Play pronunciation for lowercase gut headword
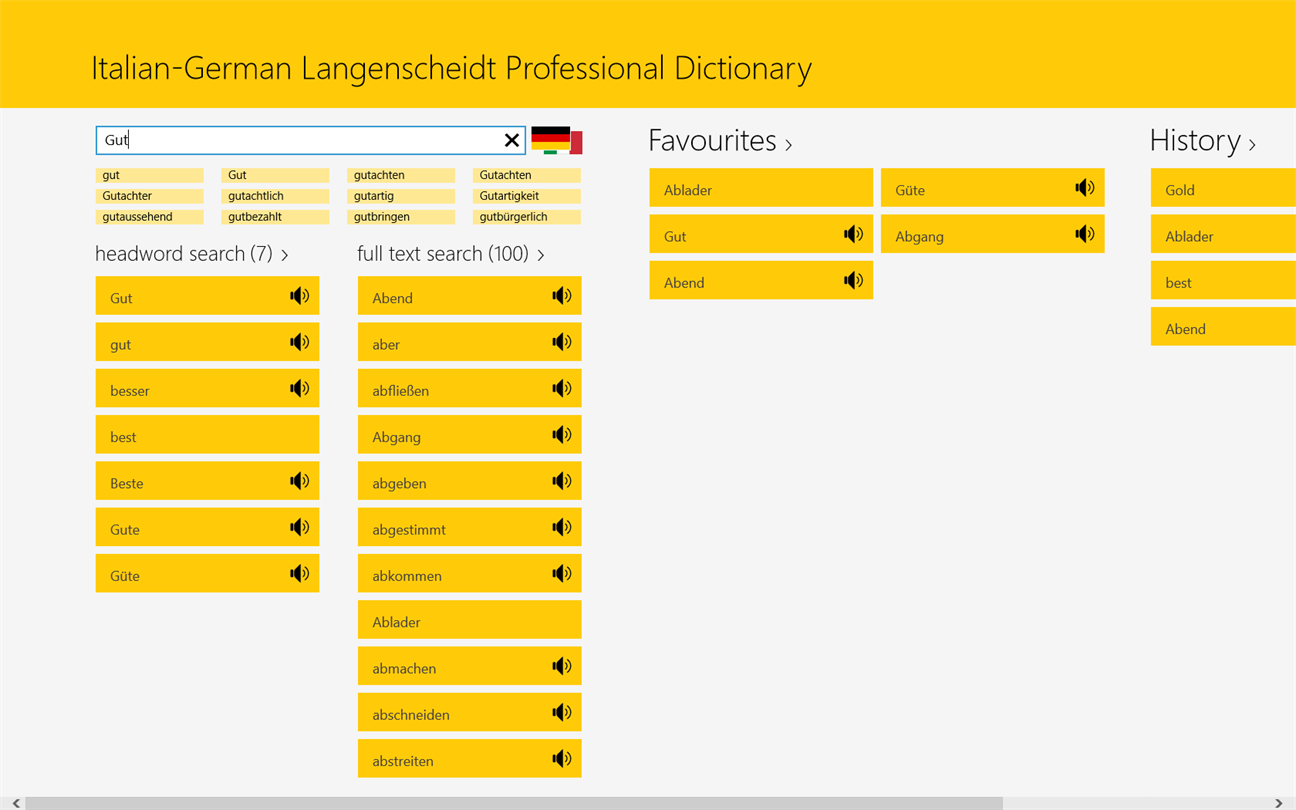Screen dimensions: 1296x810 (299, 342)
